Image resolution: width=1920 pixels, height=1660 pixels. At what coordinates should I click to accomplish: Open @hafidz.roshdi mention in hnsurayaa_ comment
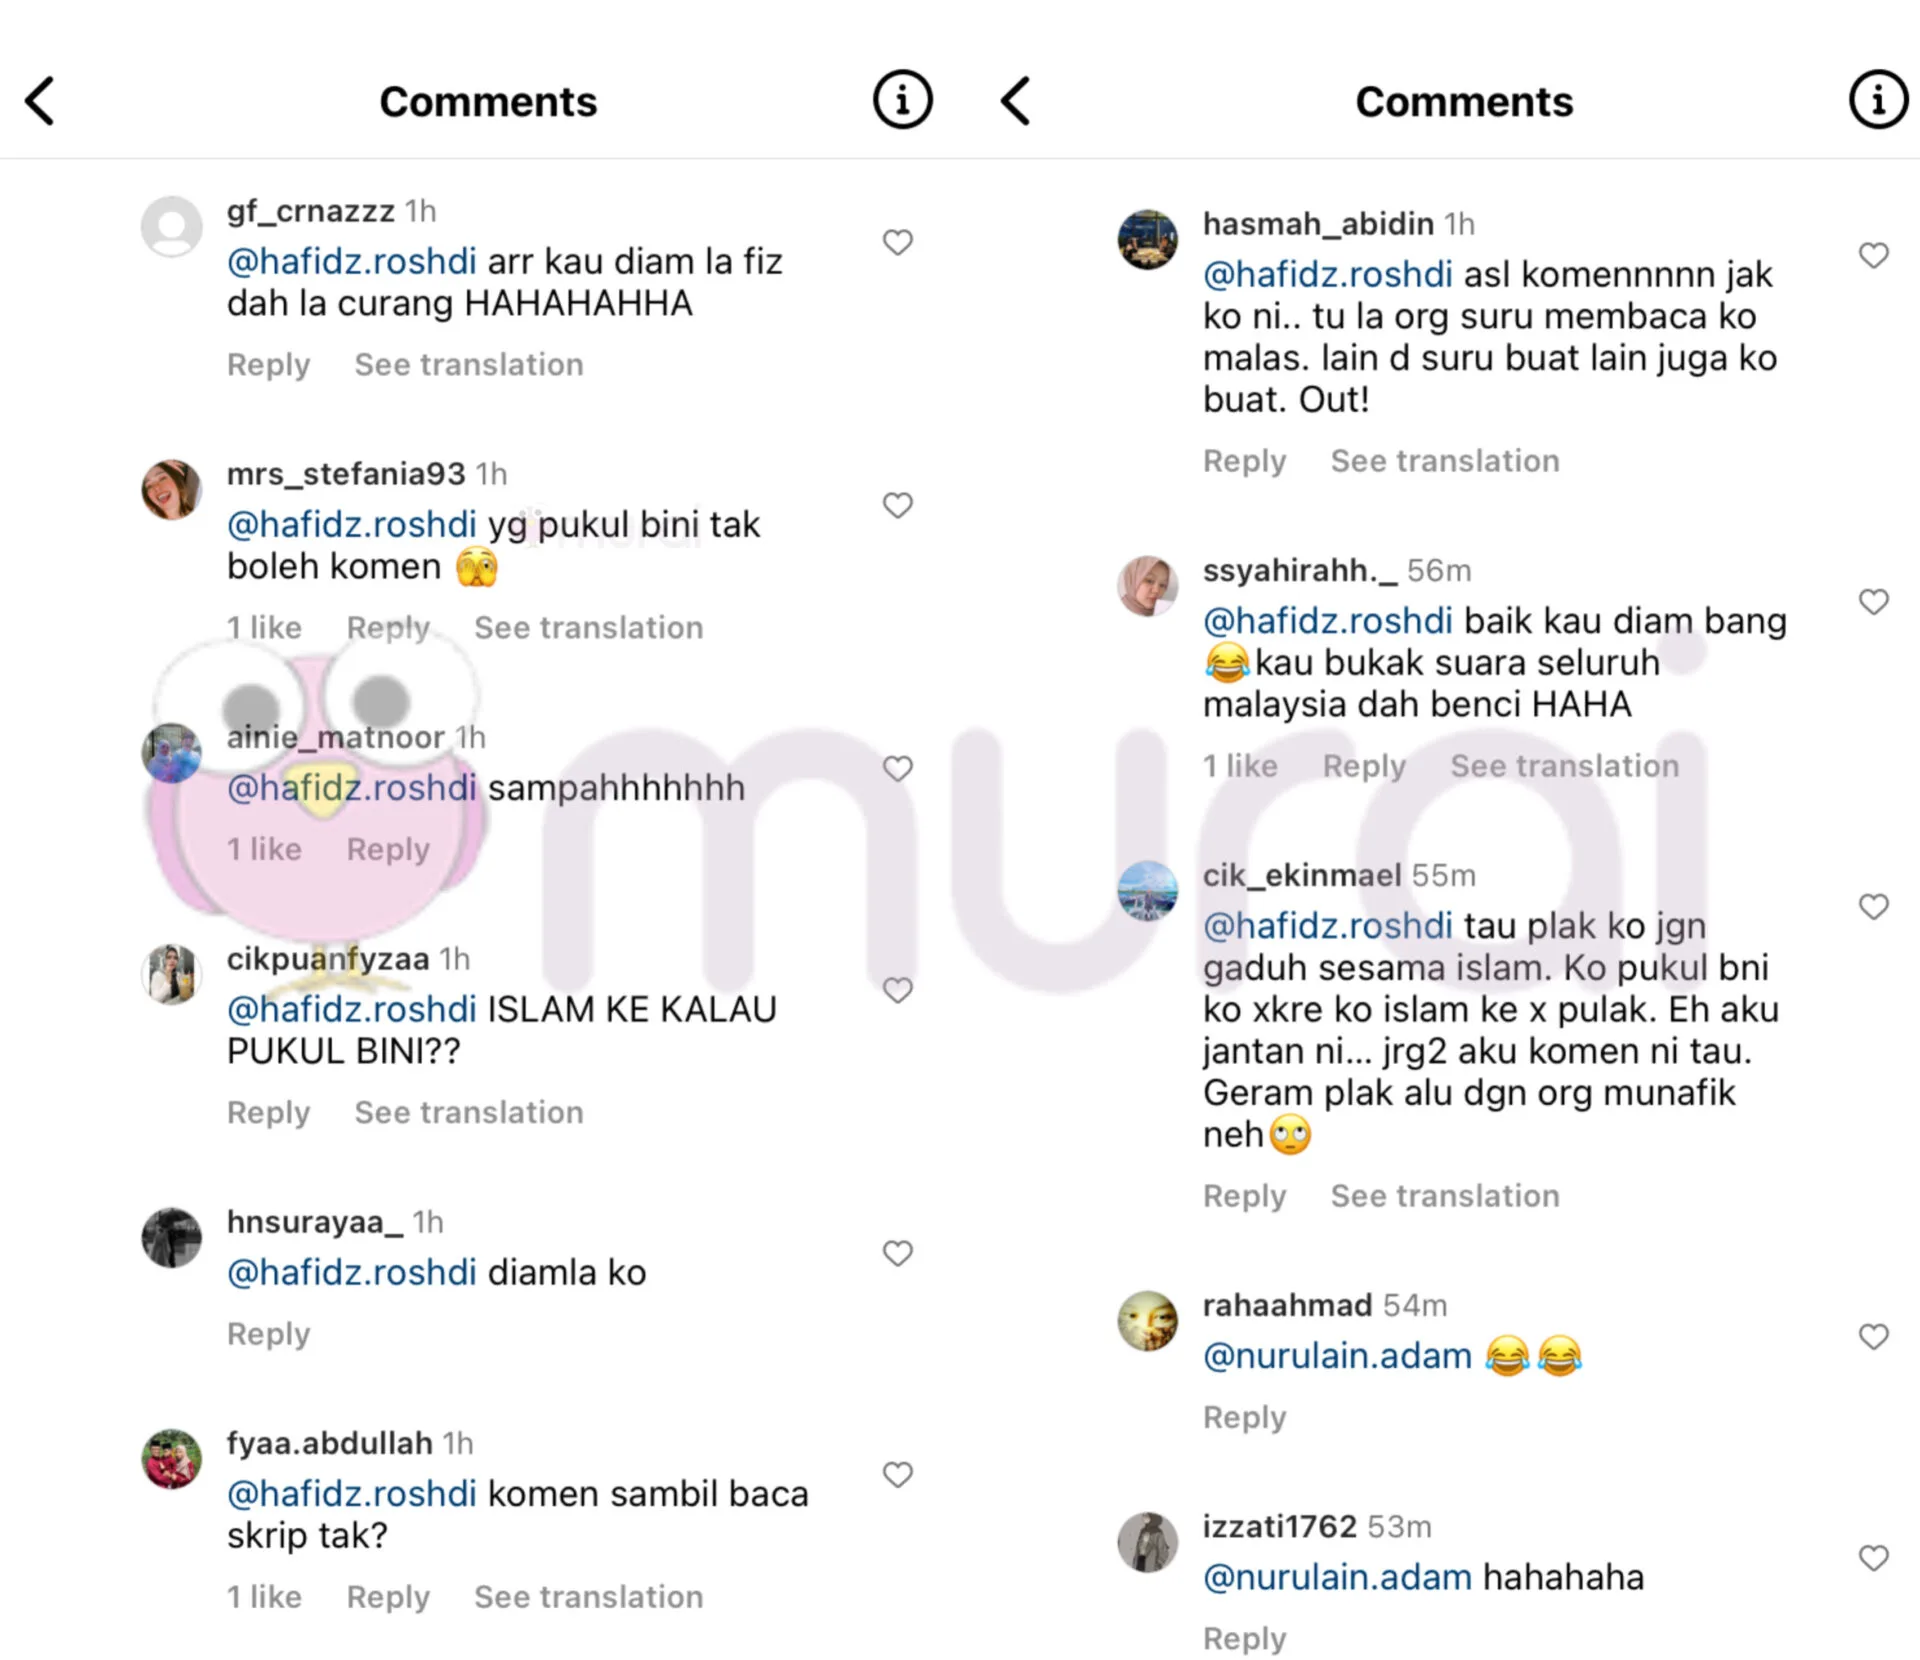(x=352, y=1273)
